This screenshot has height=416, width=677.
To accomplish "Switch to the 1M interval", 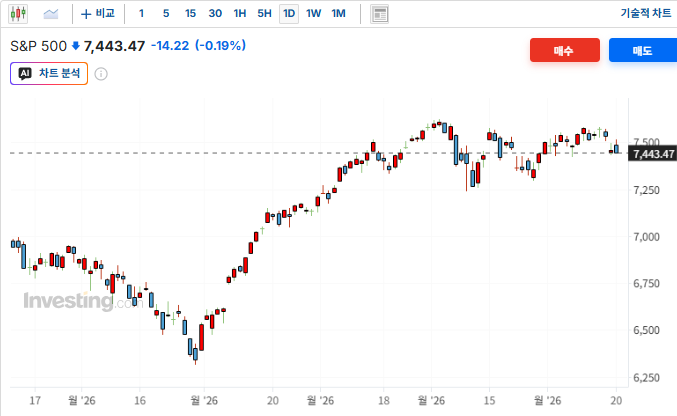I will (338, 14).
